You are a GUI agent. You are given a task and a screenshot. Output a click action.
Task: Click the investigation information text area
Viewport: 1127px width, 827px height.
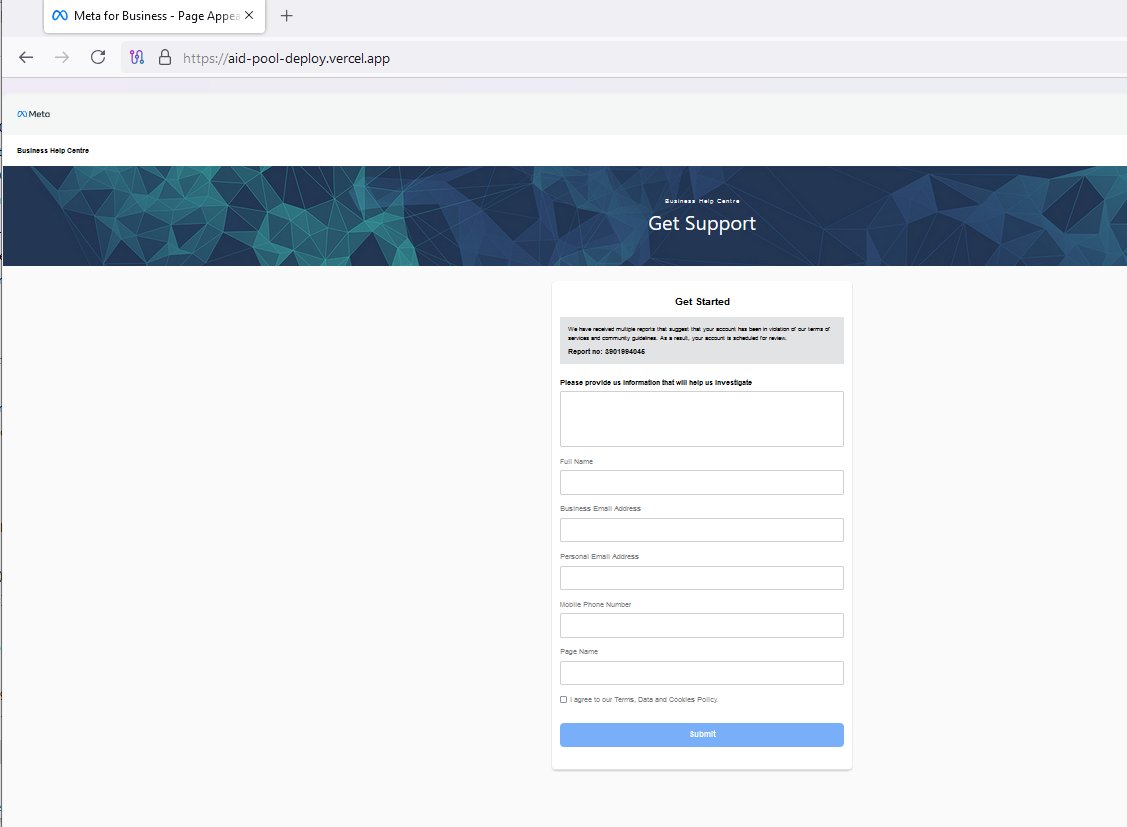(x=702, y=419)
